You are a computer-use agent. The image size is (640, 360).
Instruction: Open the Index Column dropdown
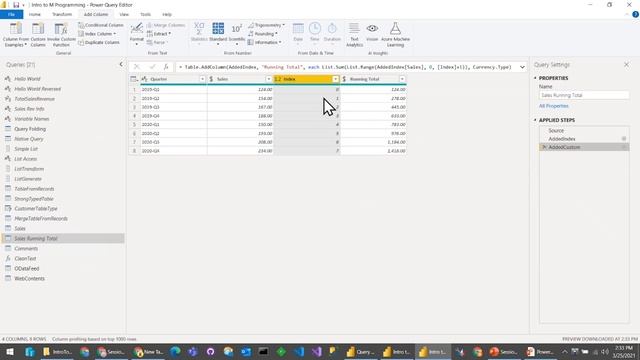point(97,33)
